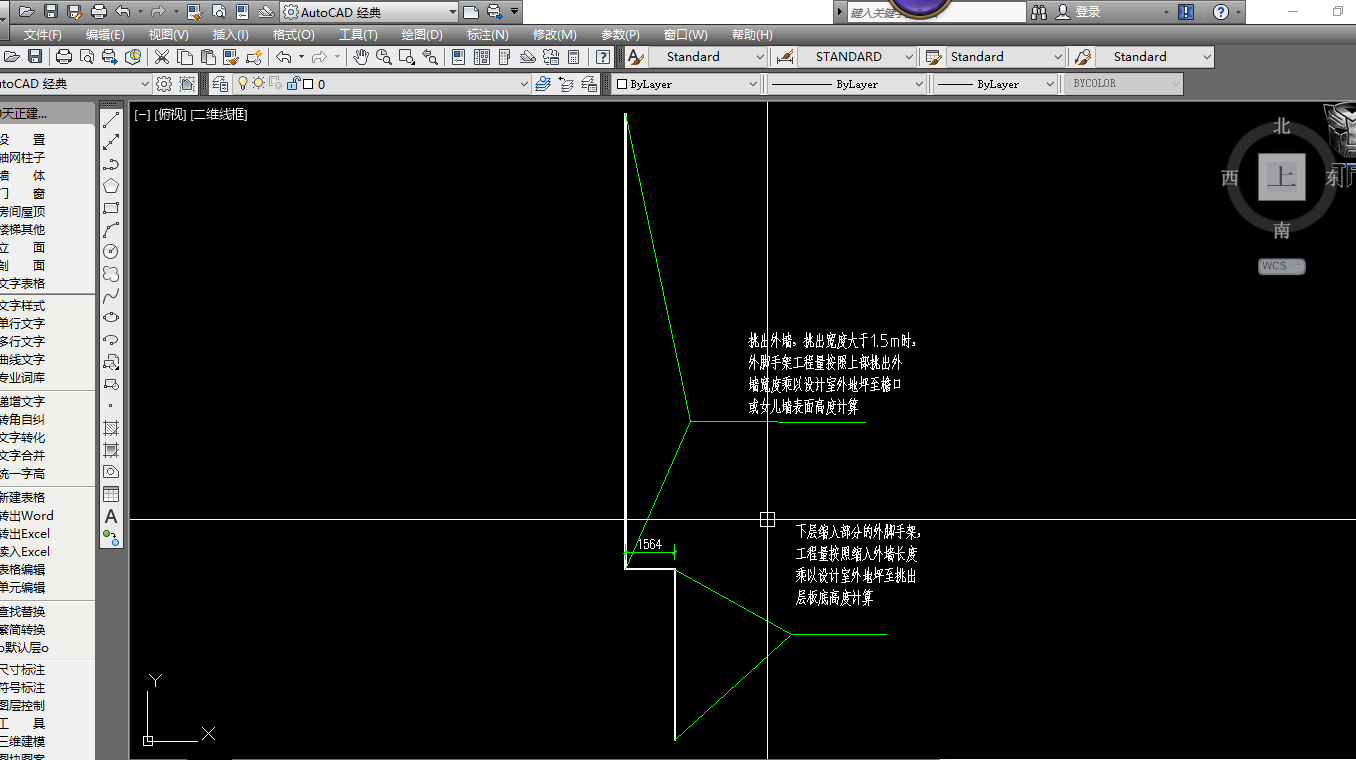The image size is (1356, 760).
Task: Toggle the layer freeze sun icon
Action: pos(258,84)
